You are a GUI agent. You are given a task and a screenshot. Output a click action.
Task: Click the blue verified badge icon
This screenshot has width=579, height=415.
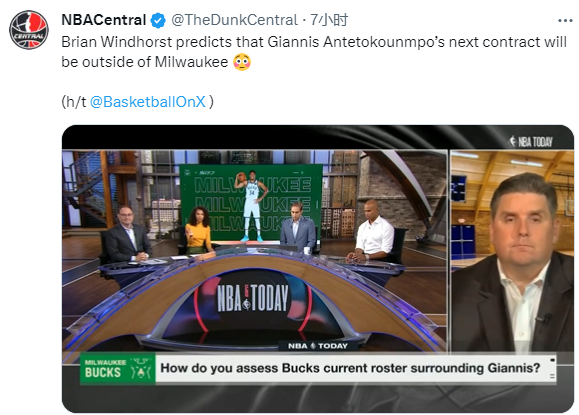pyautogui.click(x=158, y=20)
